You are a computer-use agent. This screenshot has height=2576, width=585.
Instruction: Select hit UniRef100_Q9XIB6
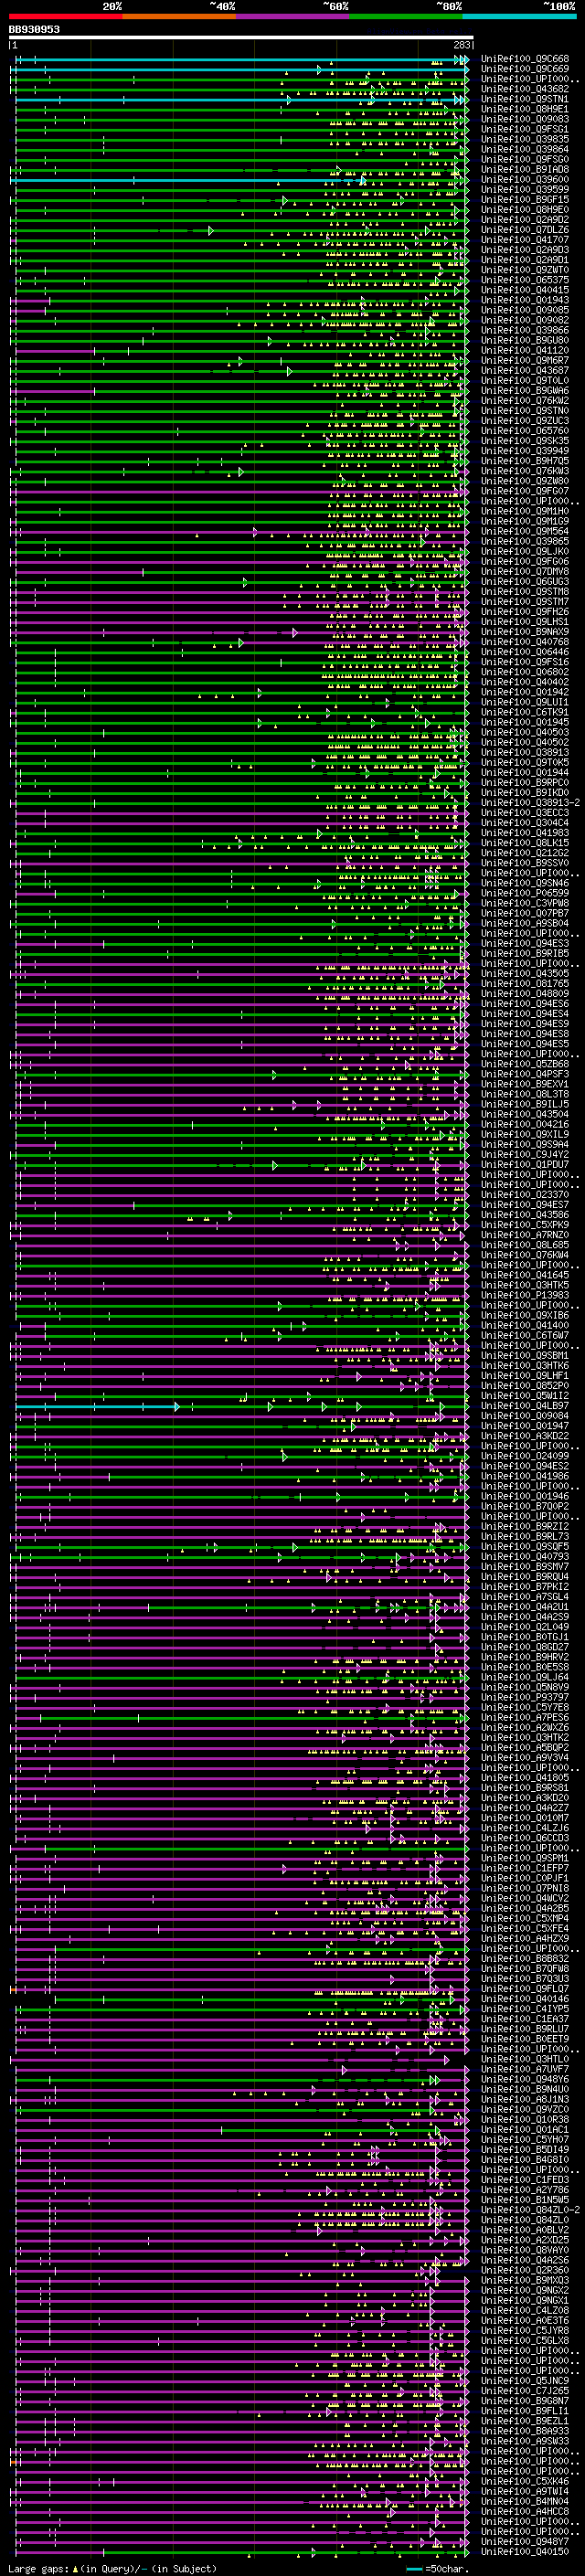coord(525,1316)
